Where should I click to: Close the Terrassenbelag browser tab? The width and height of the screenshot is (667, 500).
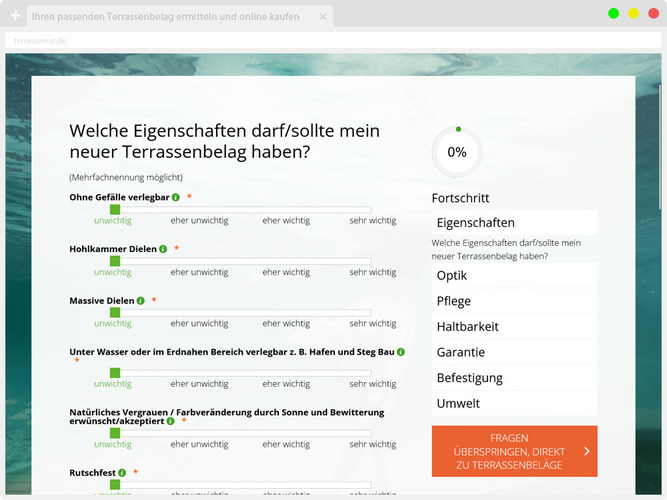(322, 17)
